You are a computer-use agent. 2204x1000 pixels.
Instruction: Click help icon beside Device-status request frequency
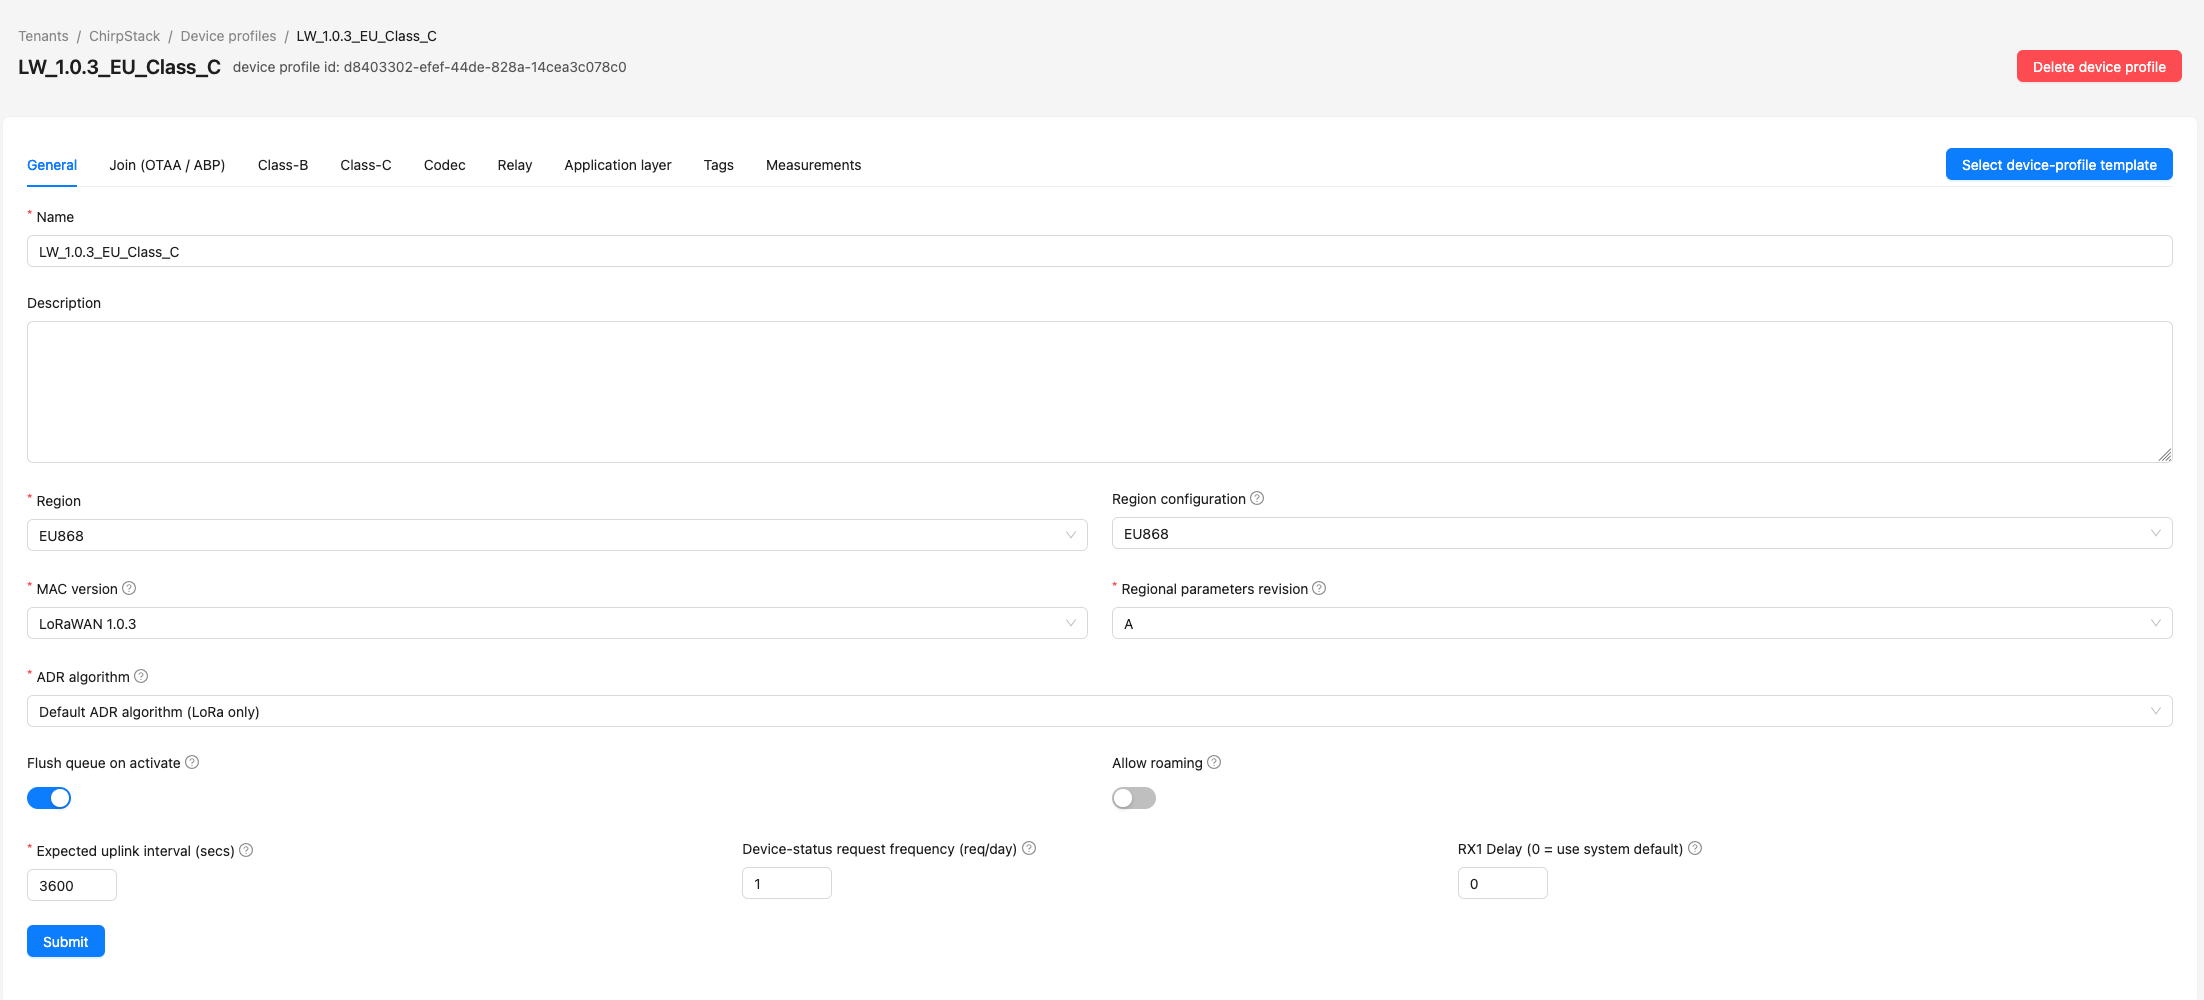click(x=1029, y=848)
